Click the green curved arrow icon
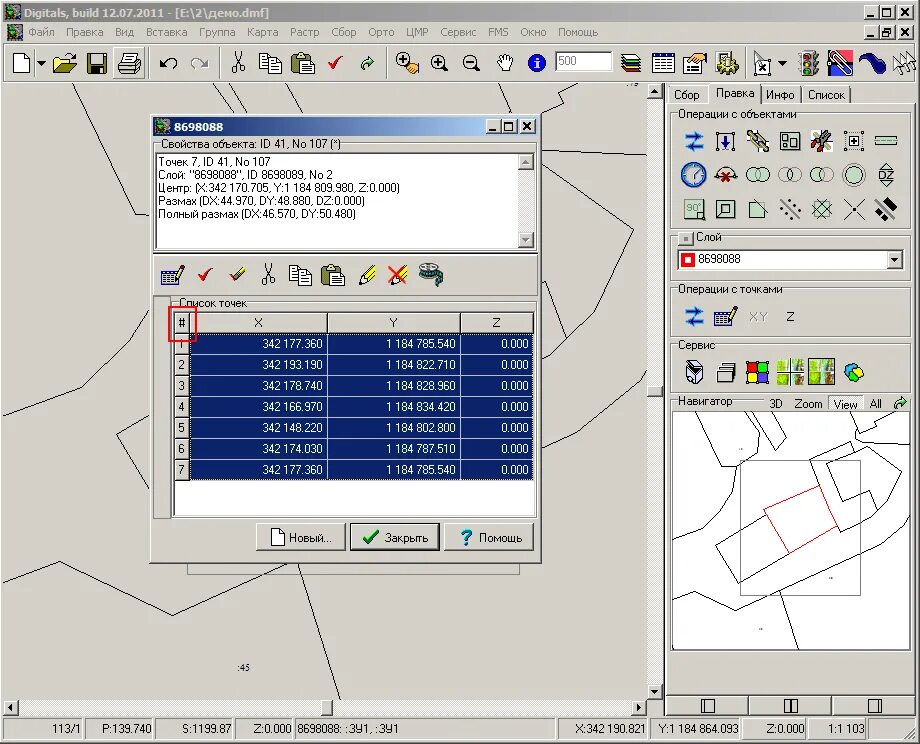Viewport: 920px width, 744px height. coord(367,63)
